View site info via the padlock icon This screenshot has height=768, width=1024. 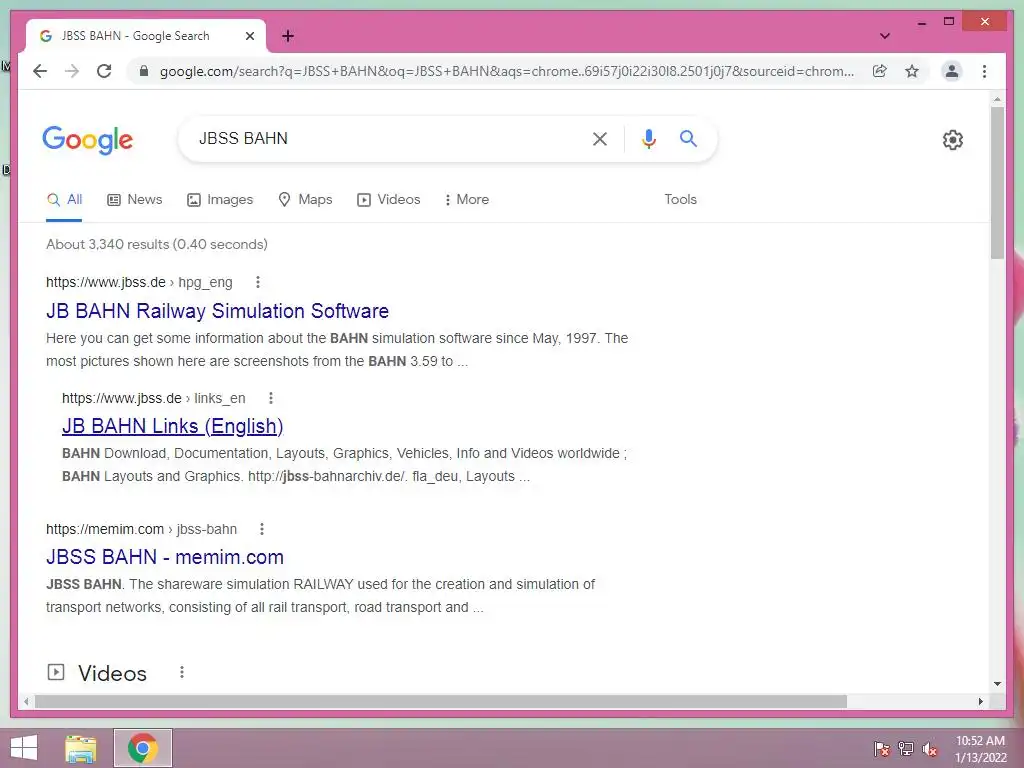pyautogui.click(x=144, y=71)
